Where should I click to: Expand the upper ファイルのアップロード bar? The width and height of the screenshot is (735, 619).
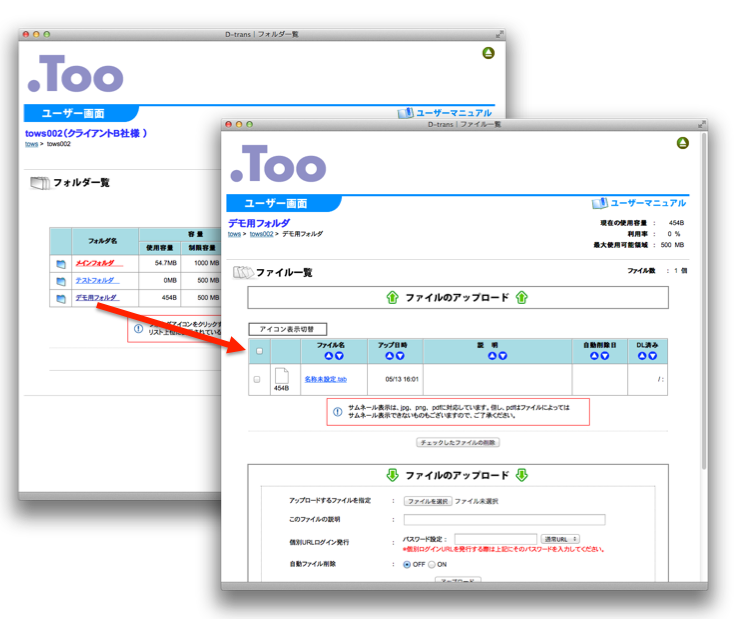click(x=457, y=298)
